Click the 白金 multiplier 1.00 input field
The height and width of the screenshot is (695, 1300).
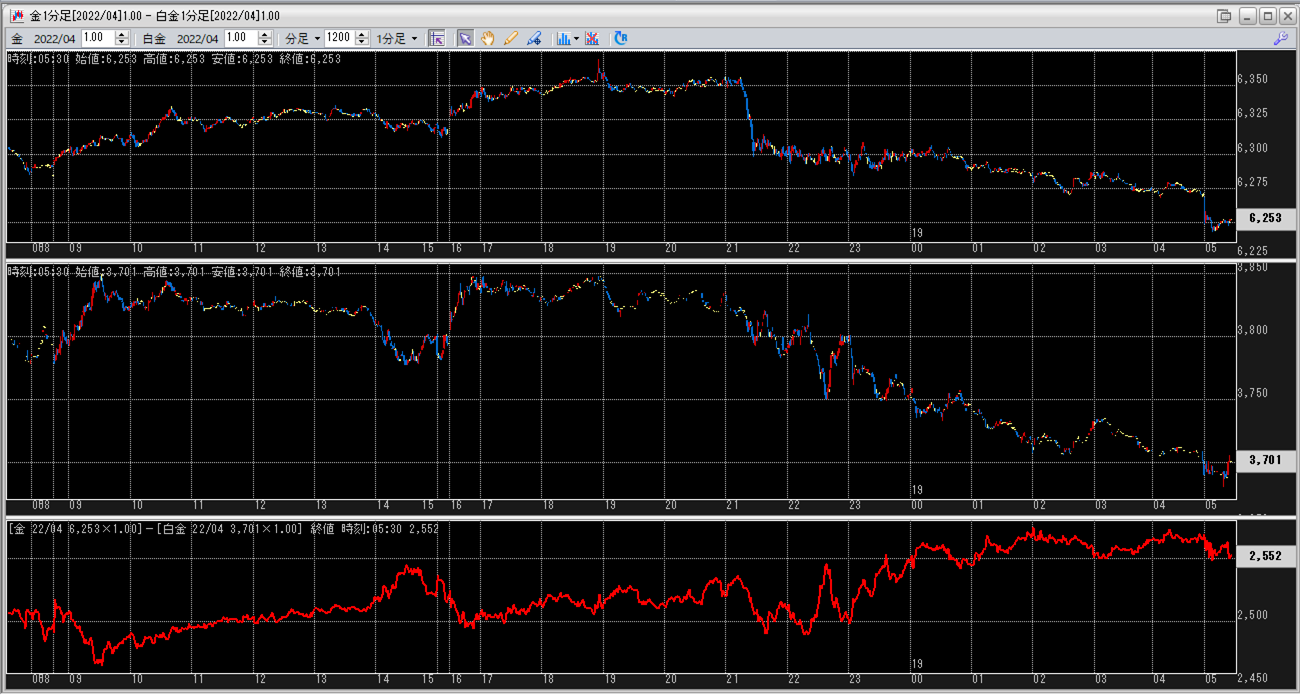click(x=240, y=38)
